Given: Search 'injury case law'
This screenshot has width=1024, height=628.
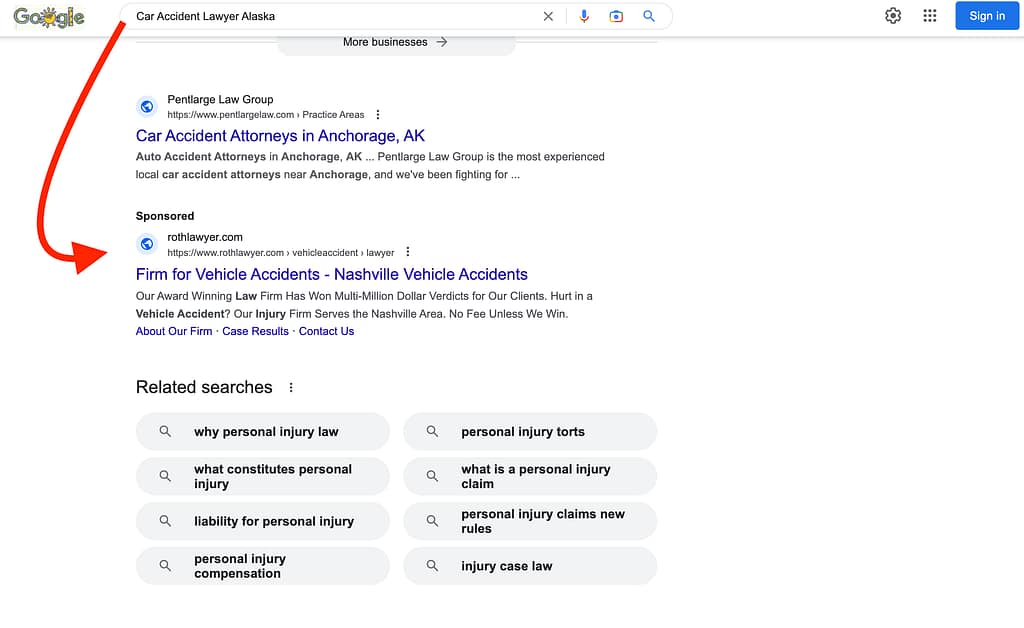Looking at the screenshot, I should (x=530, y=566).
